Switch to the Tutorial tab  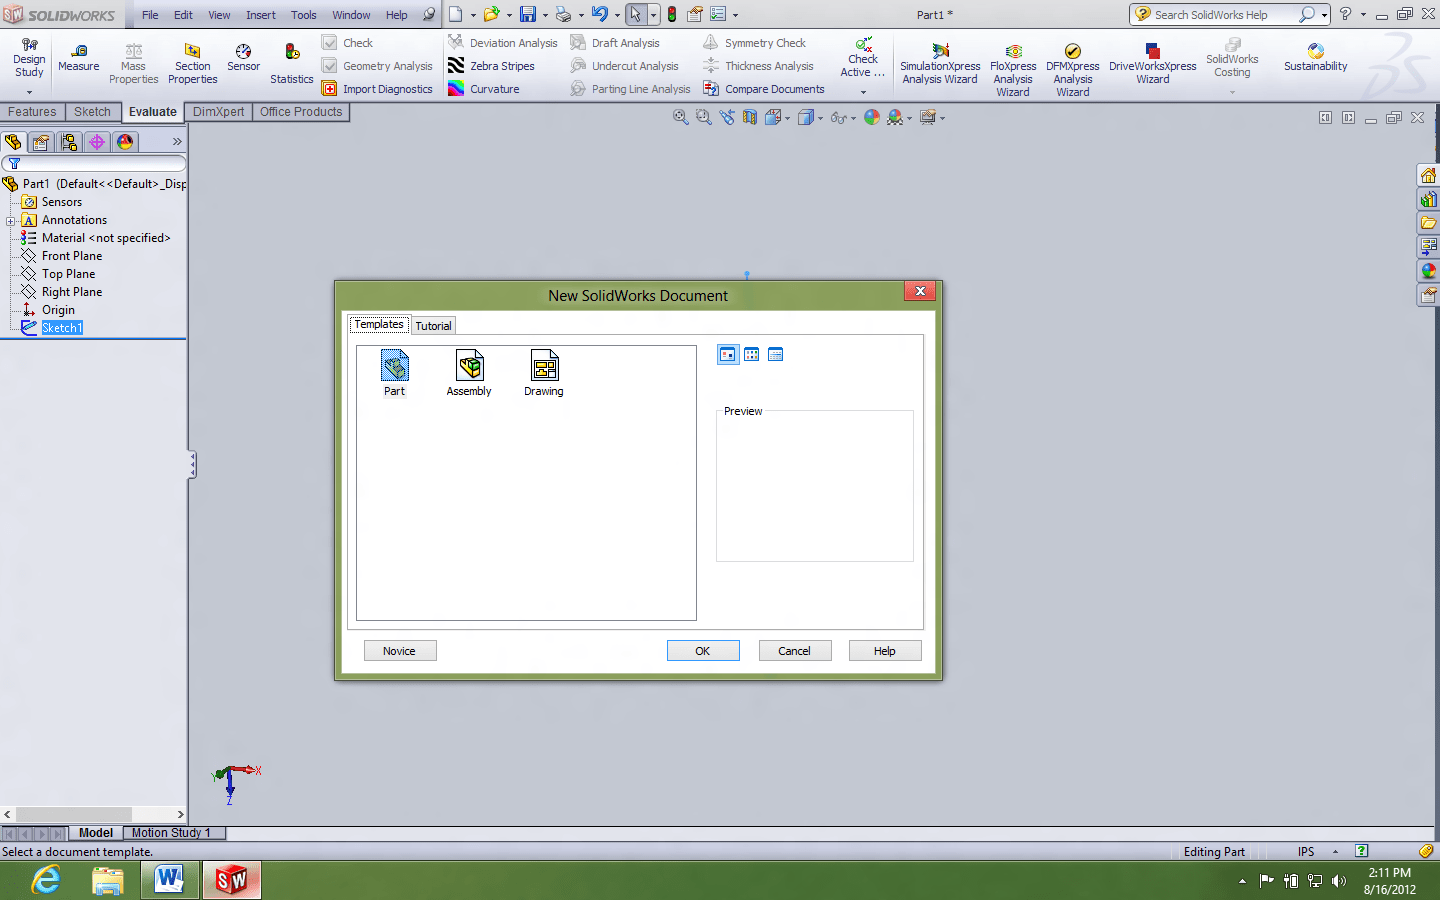(433, 326)
